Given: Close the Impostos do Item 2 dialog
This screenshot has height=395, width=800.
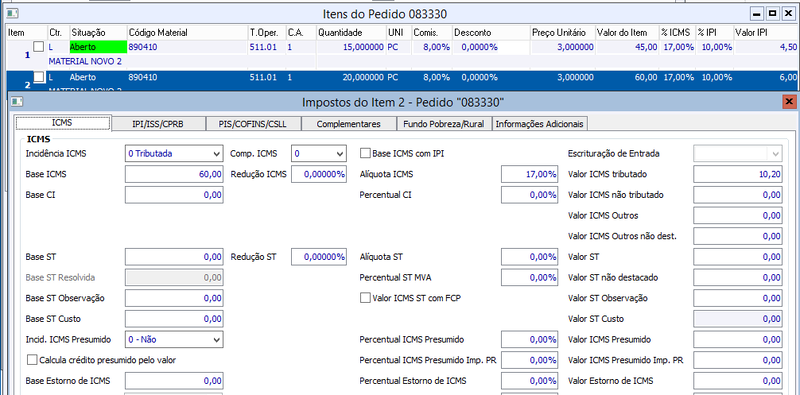Looking at the screenshot, I should pyautogui.click(x=789, y=101).
